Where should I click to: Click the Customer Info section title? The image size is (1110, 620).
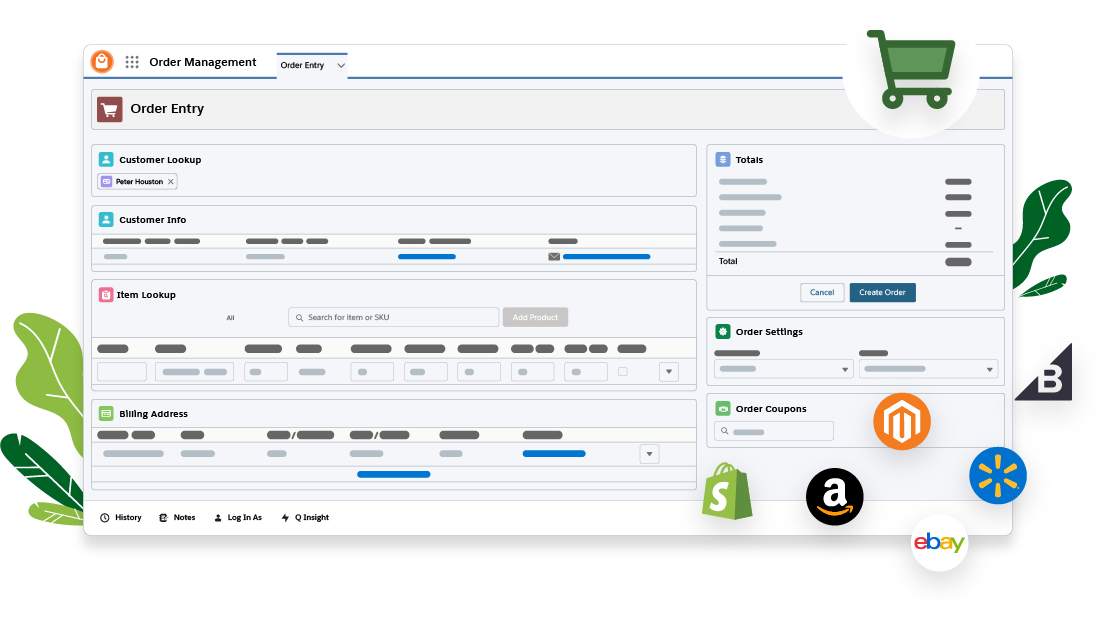(153, 220)
